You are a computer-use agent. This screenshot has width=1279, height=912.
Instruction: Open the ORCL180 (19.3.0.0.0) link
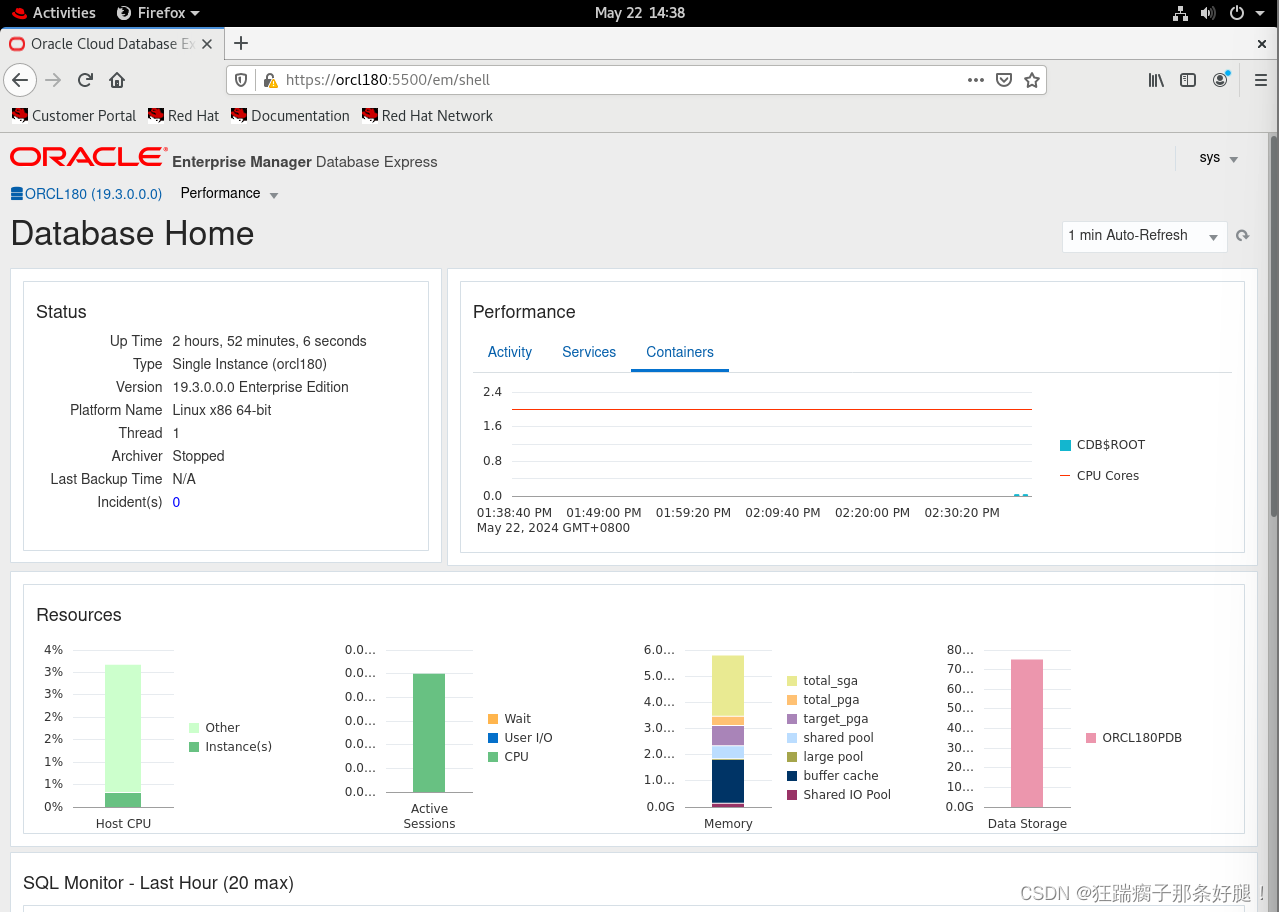[x=94, y=194]
